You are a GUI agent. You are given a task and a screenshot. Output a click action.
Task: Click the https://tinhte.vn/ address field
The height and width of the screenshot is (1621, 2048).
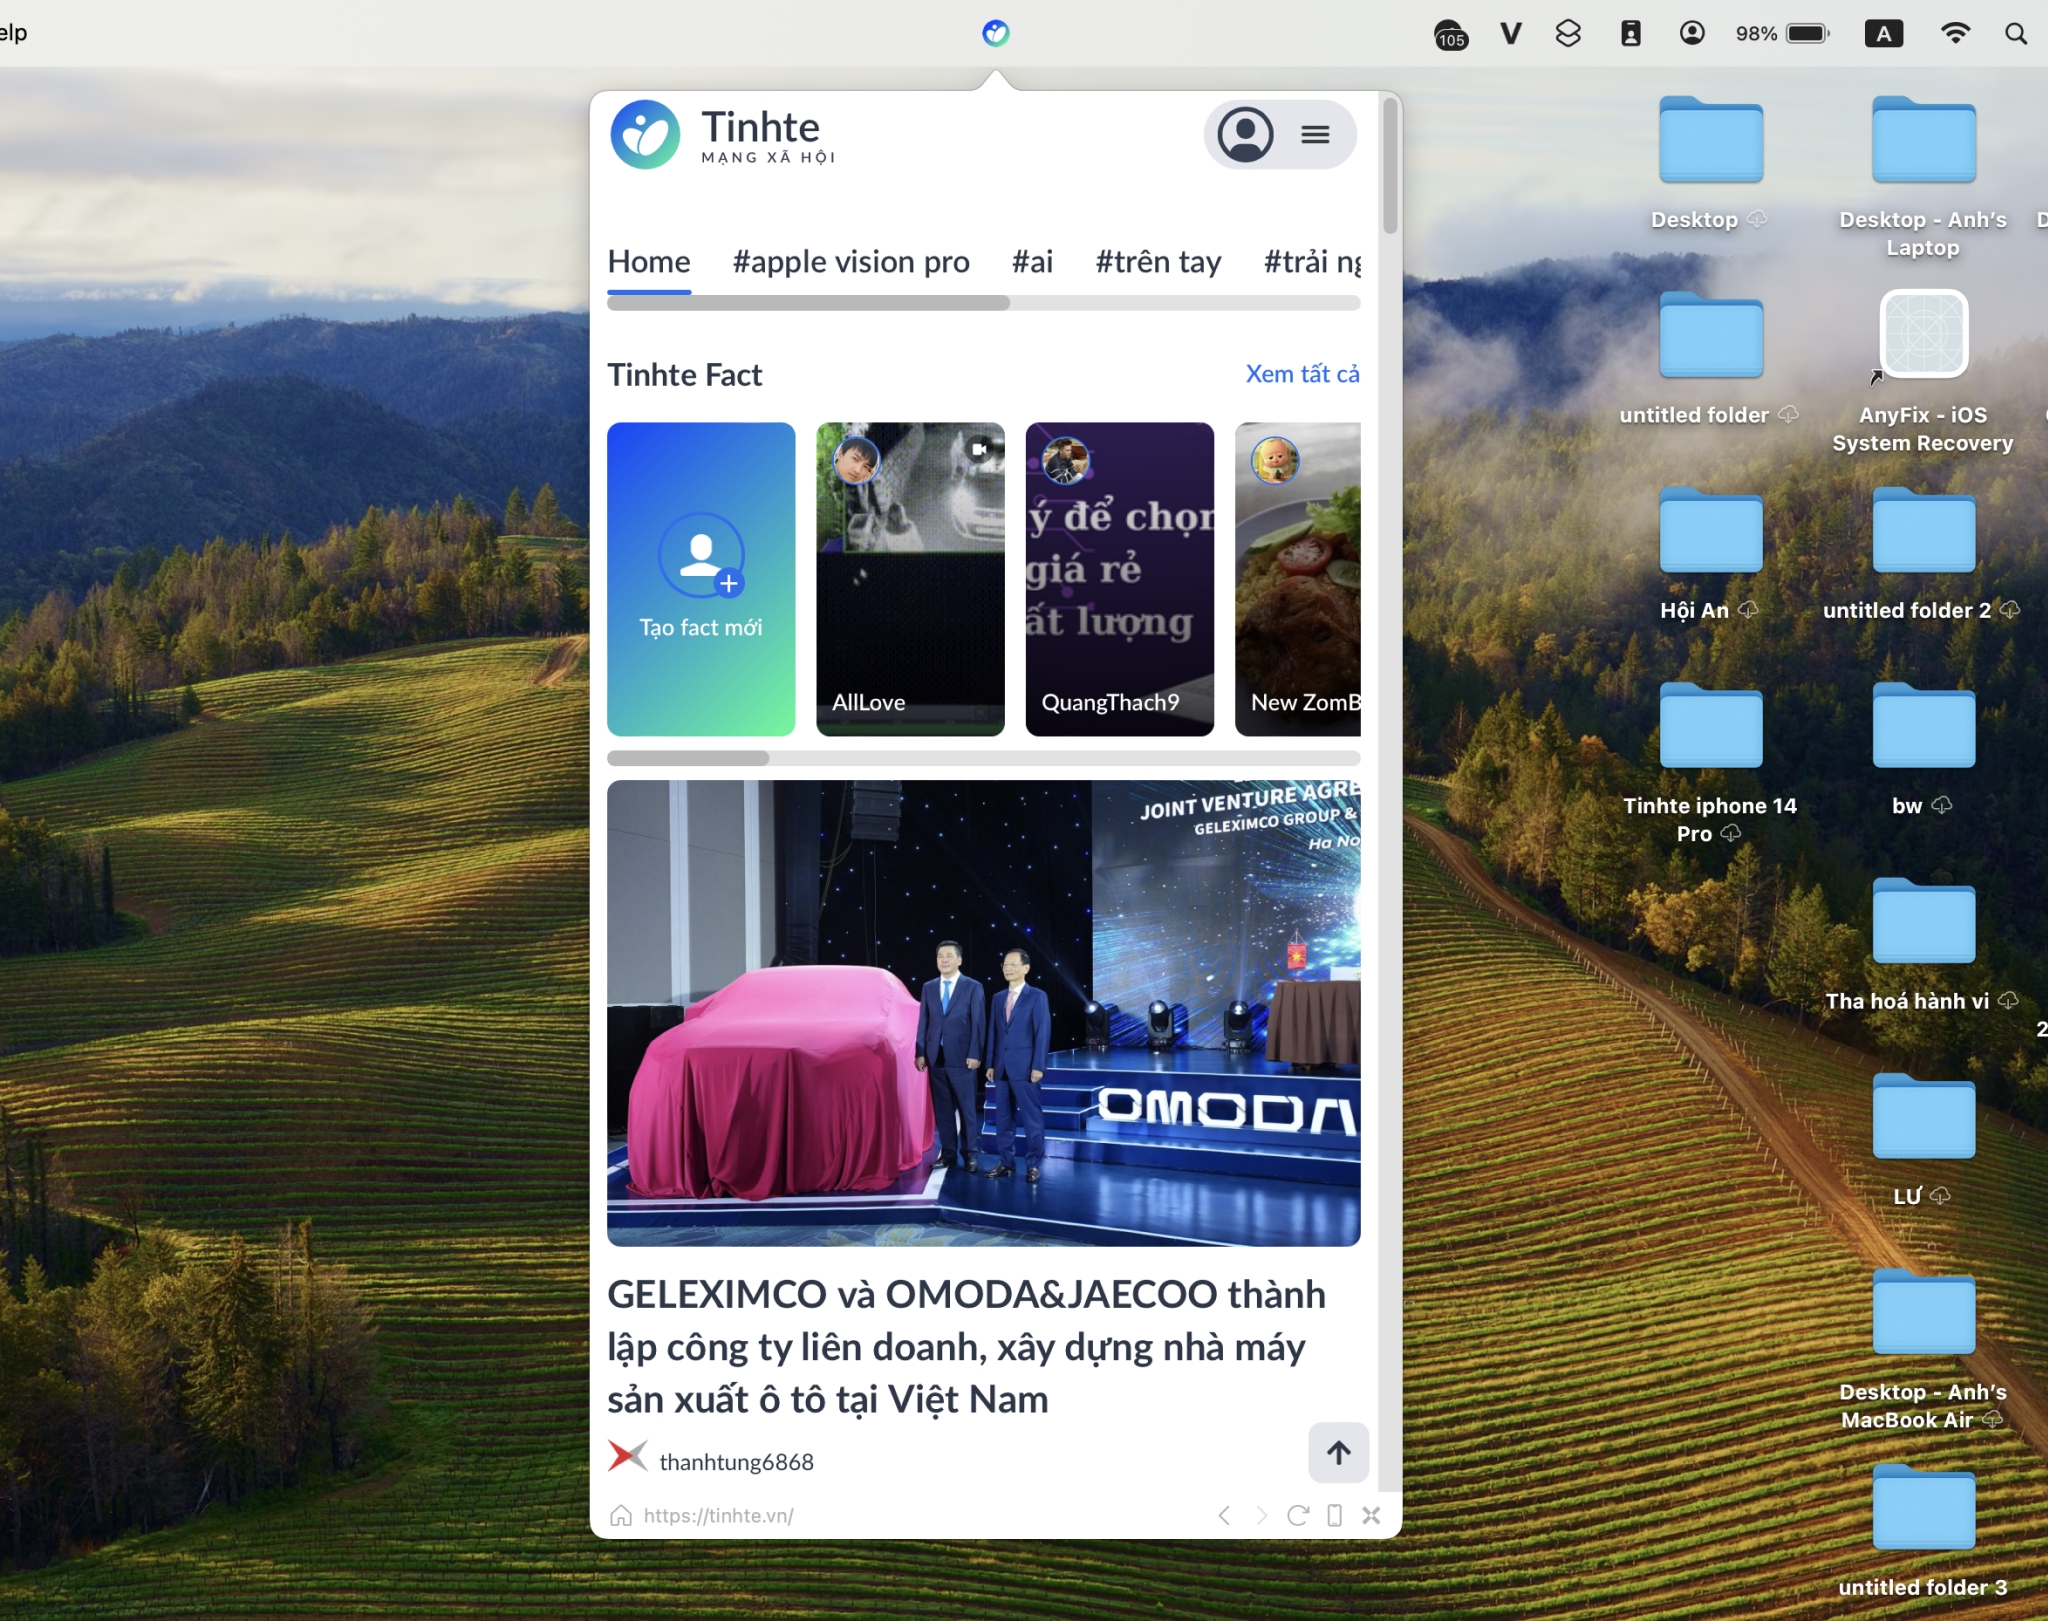(x=719, y=1515)
